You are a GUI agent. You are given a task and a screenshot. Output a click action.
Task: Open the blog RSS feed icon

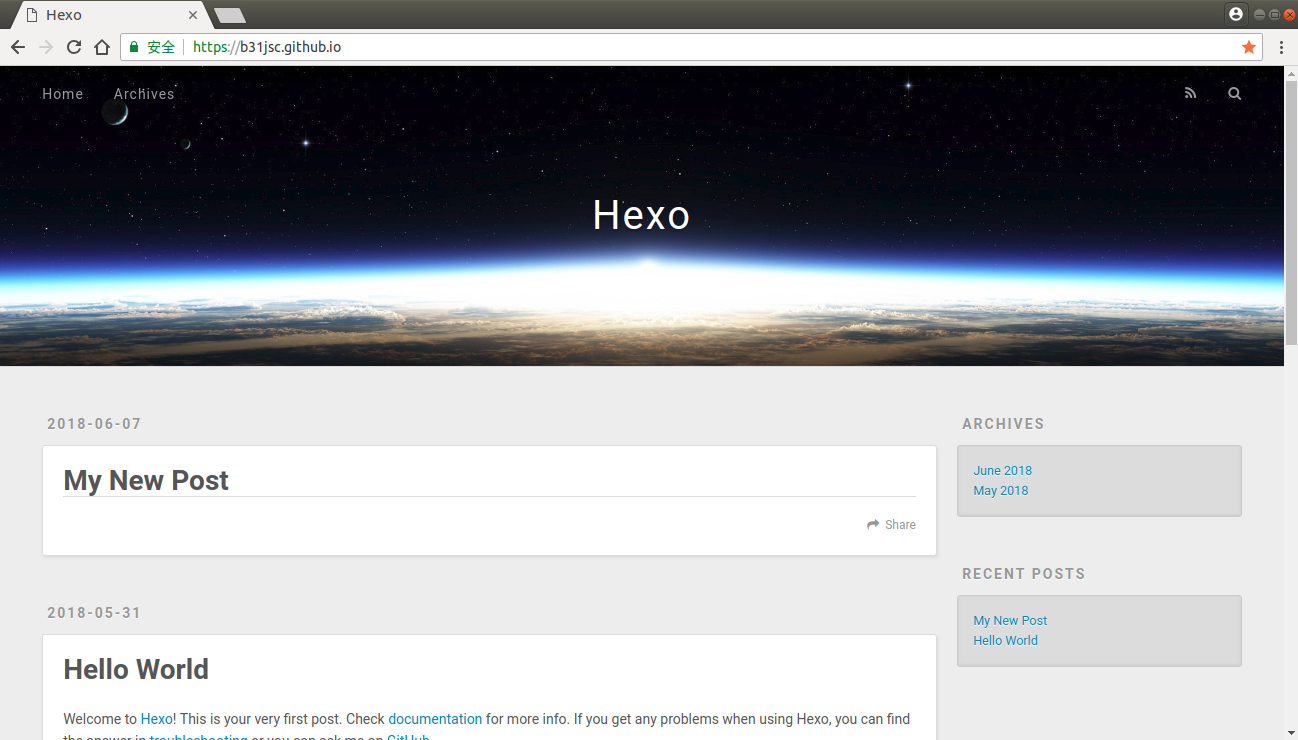click(x=1190, y=93)
